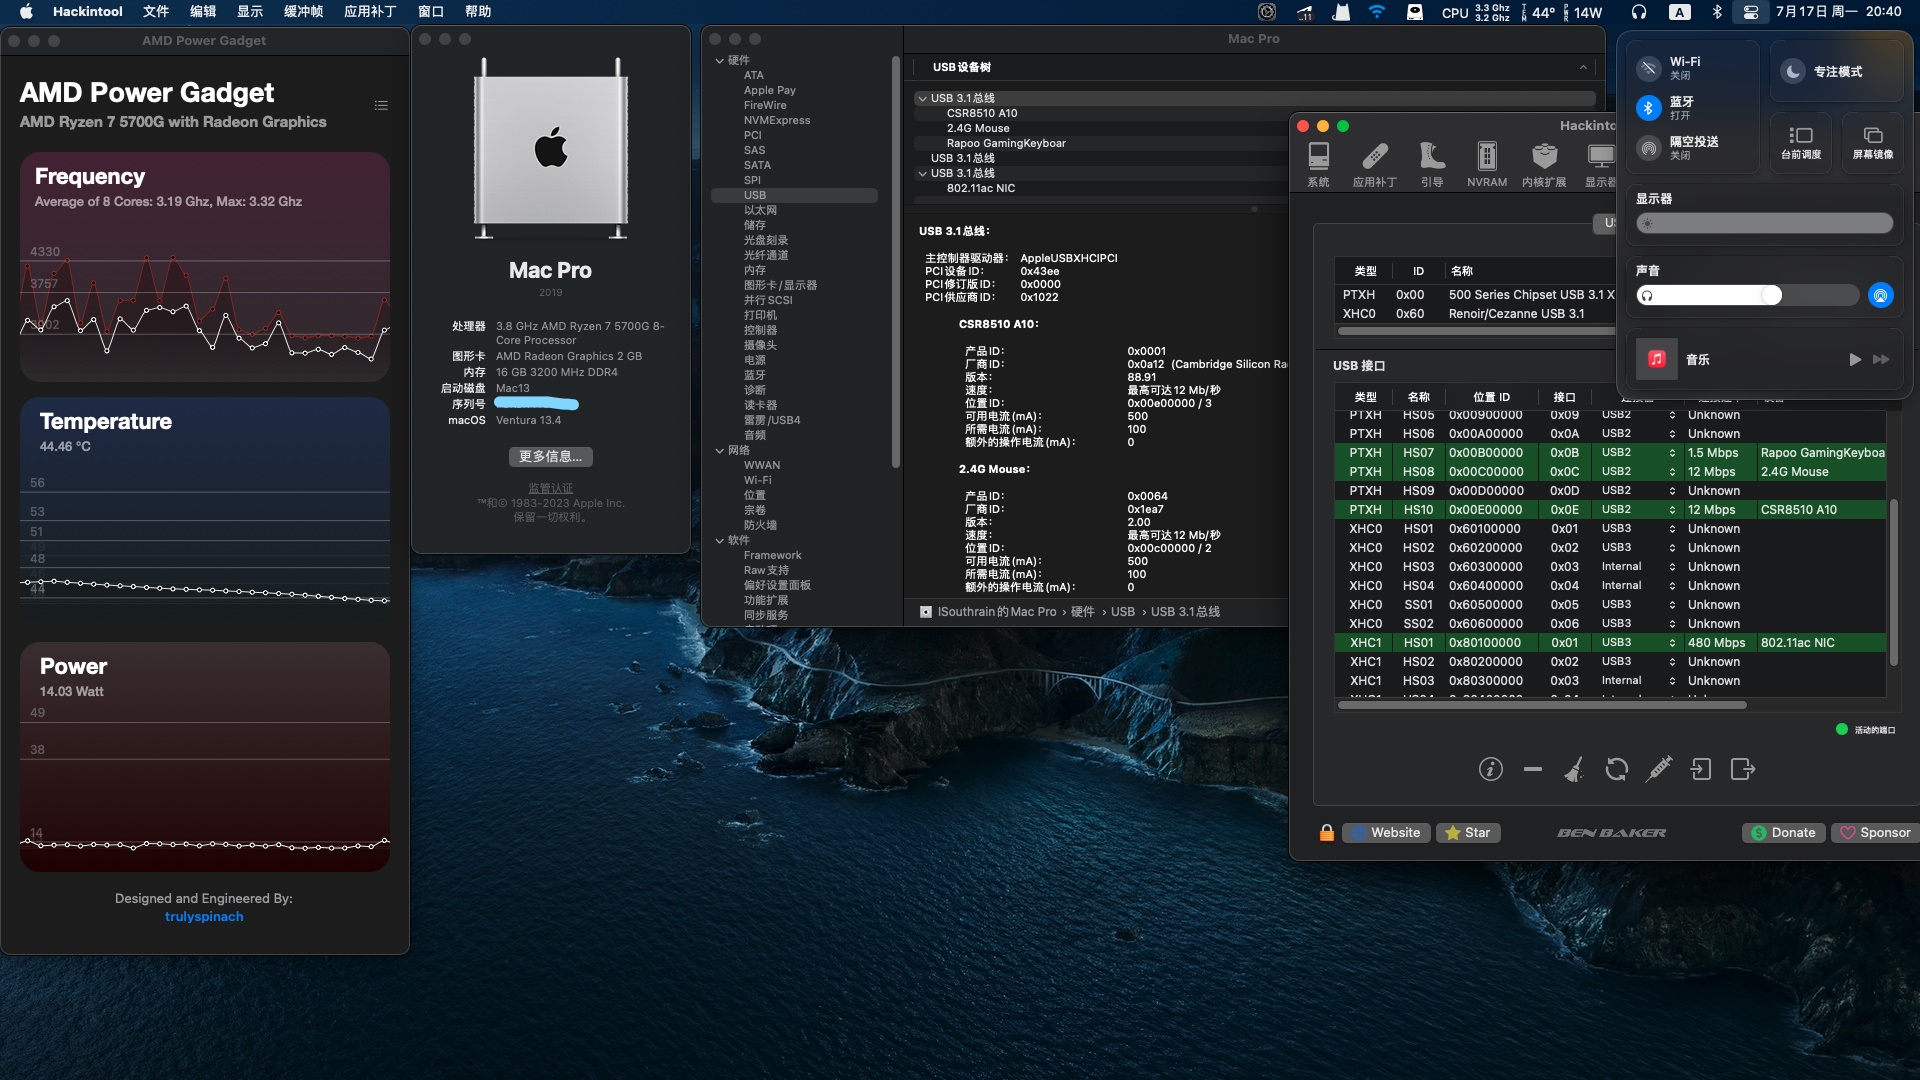Open the NVRAM toolbar icon
This screenshot has height=1080, width=1920.
1487,164
